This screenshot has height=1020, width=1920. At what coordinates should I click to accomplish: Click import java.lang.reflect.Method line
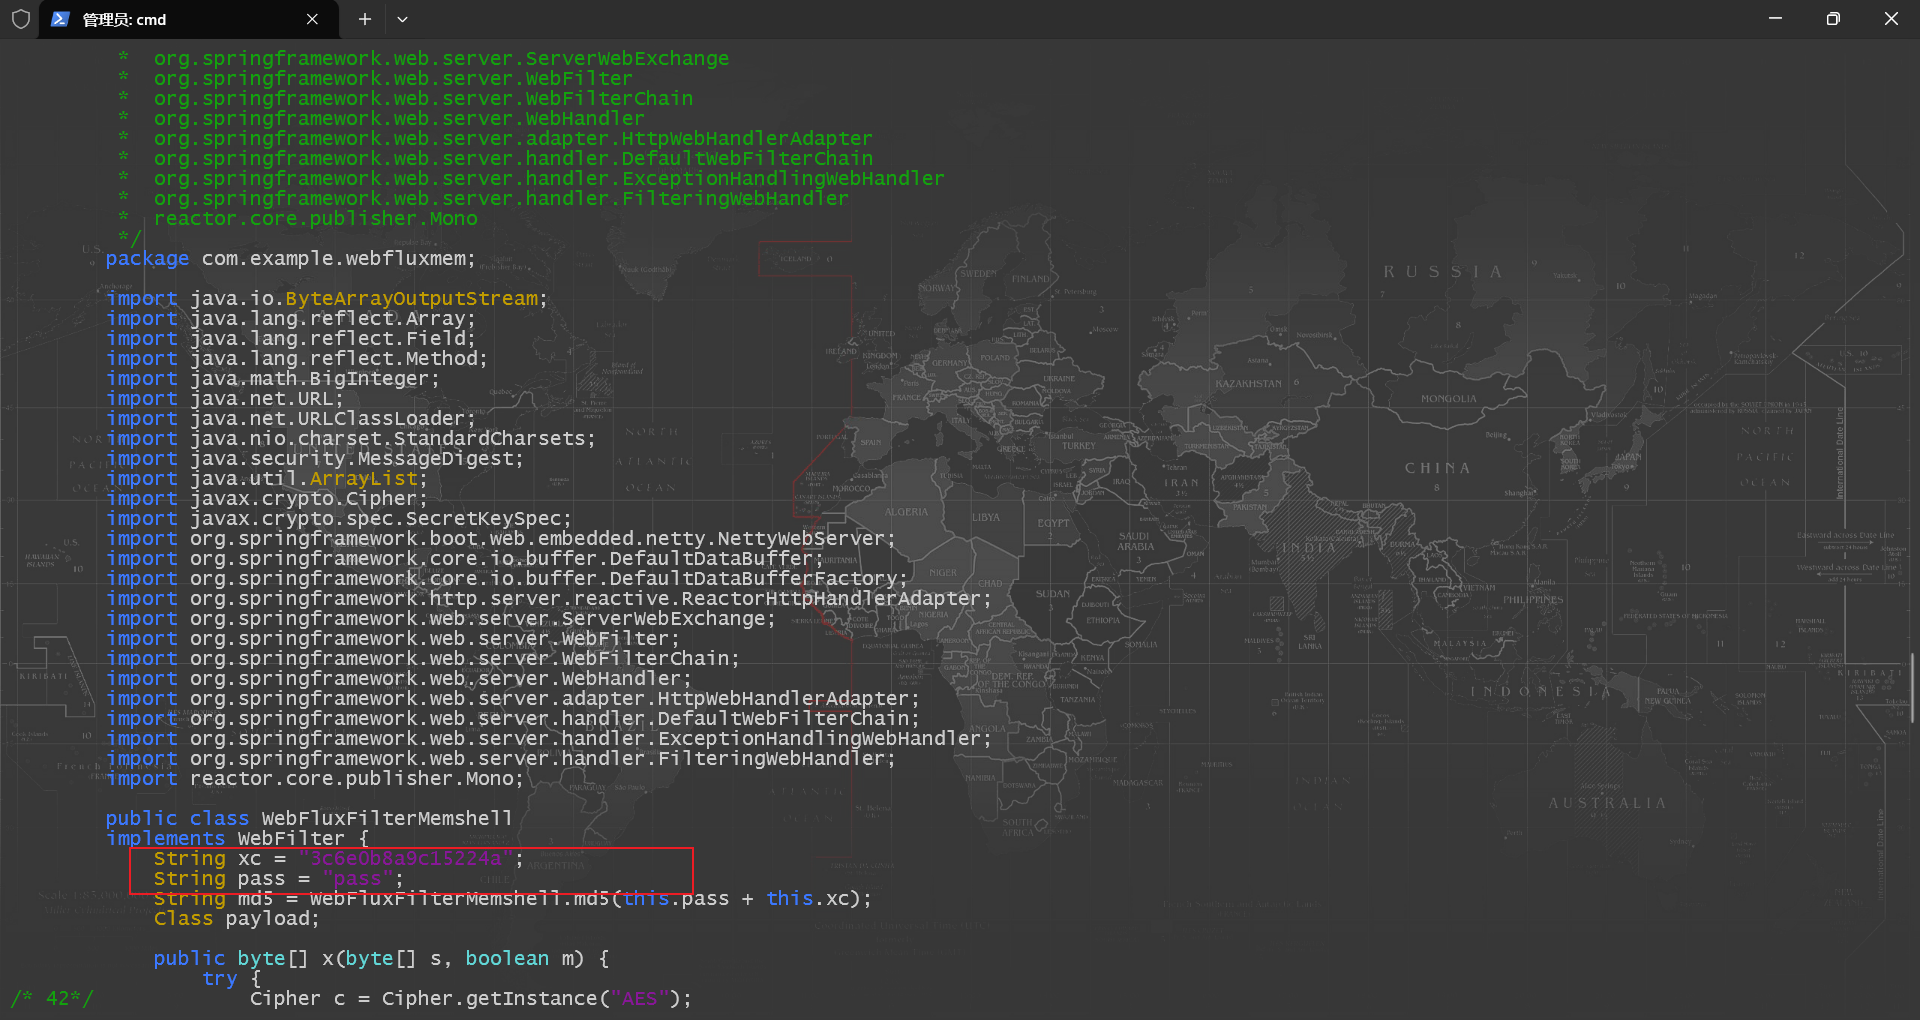click(297, 359)
